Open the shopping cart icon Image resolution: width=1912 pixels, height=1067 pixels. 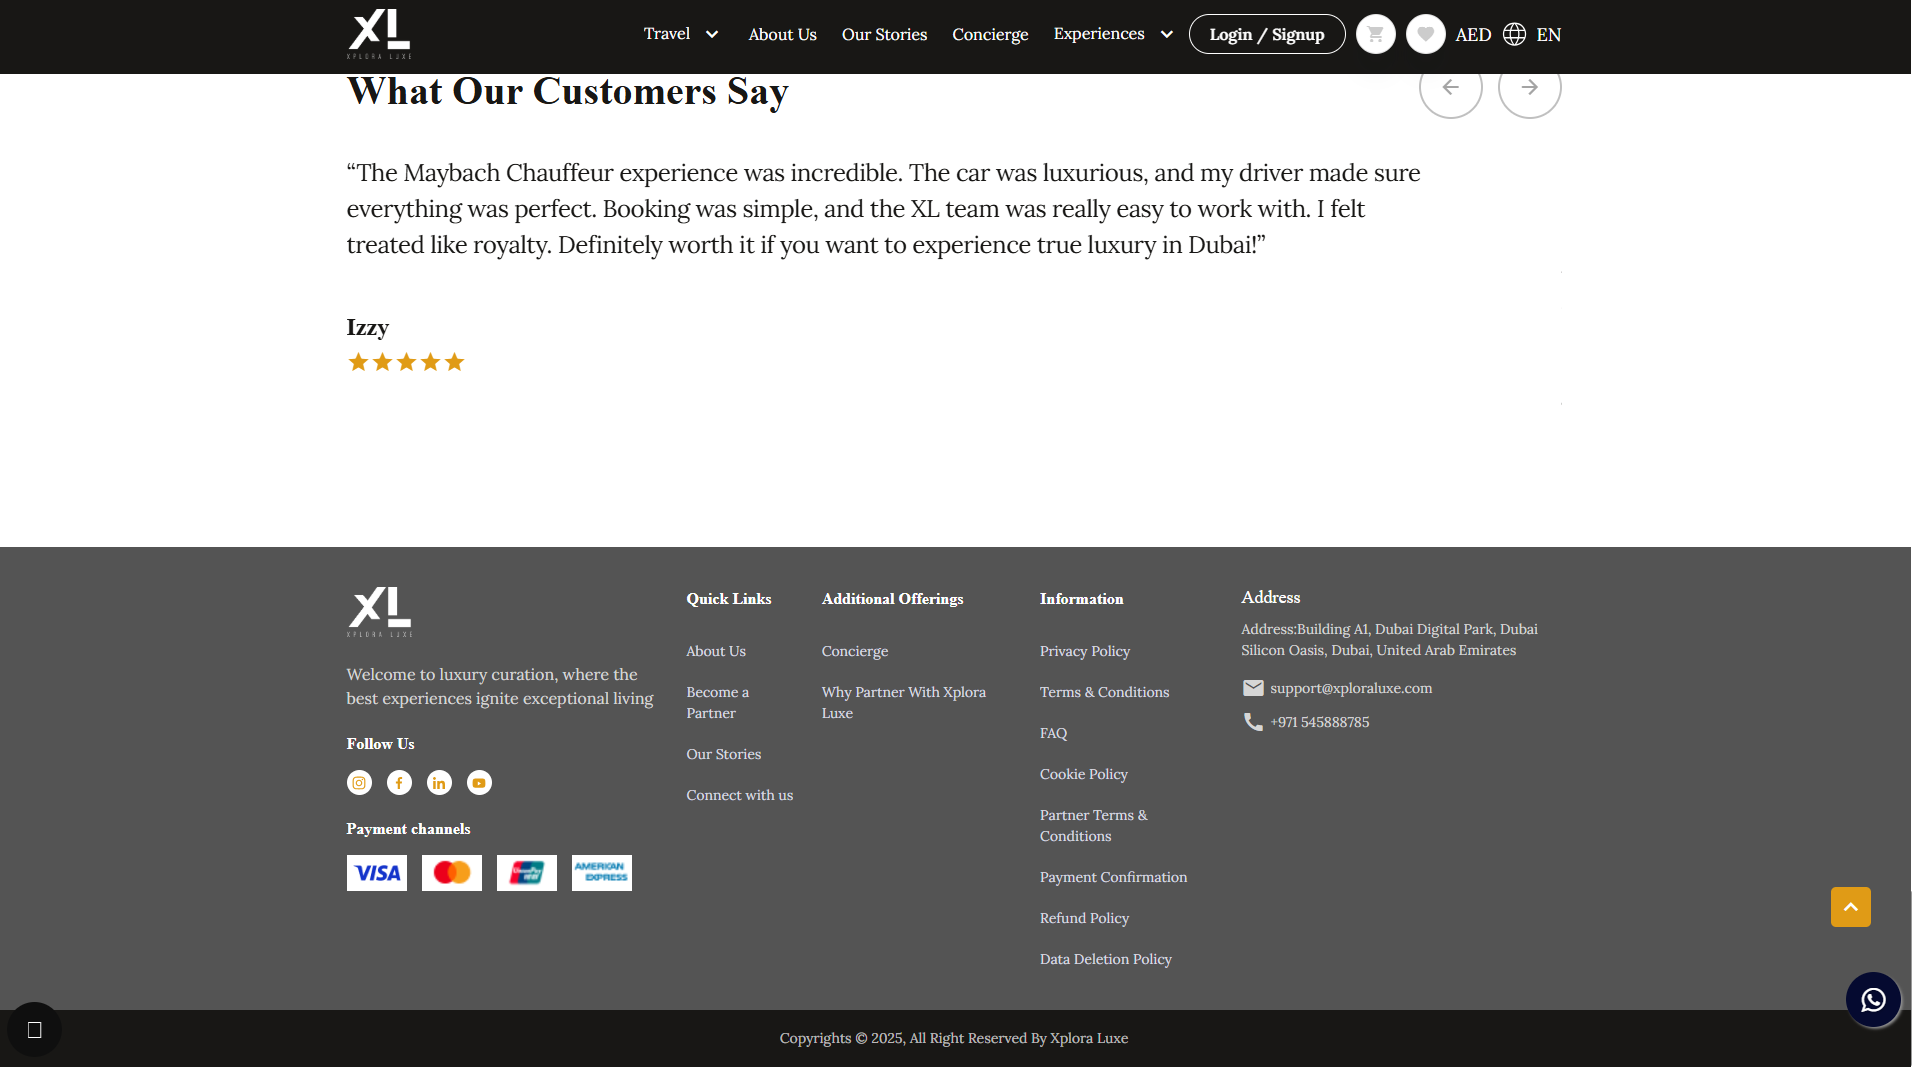pos(1375,34)
